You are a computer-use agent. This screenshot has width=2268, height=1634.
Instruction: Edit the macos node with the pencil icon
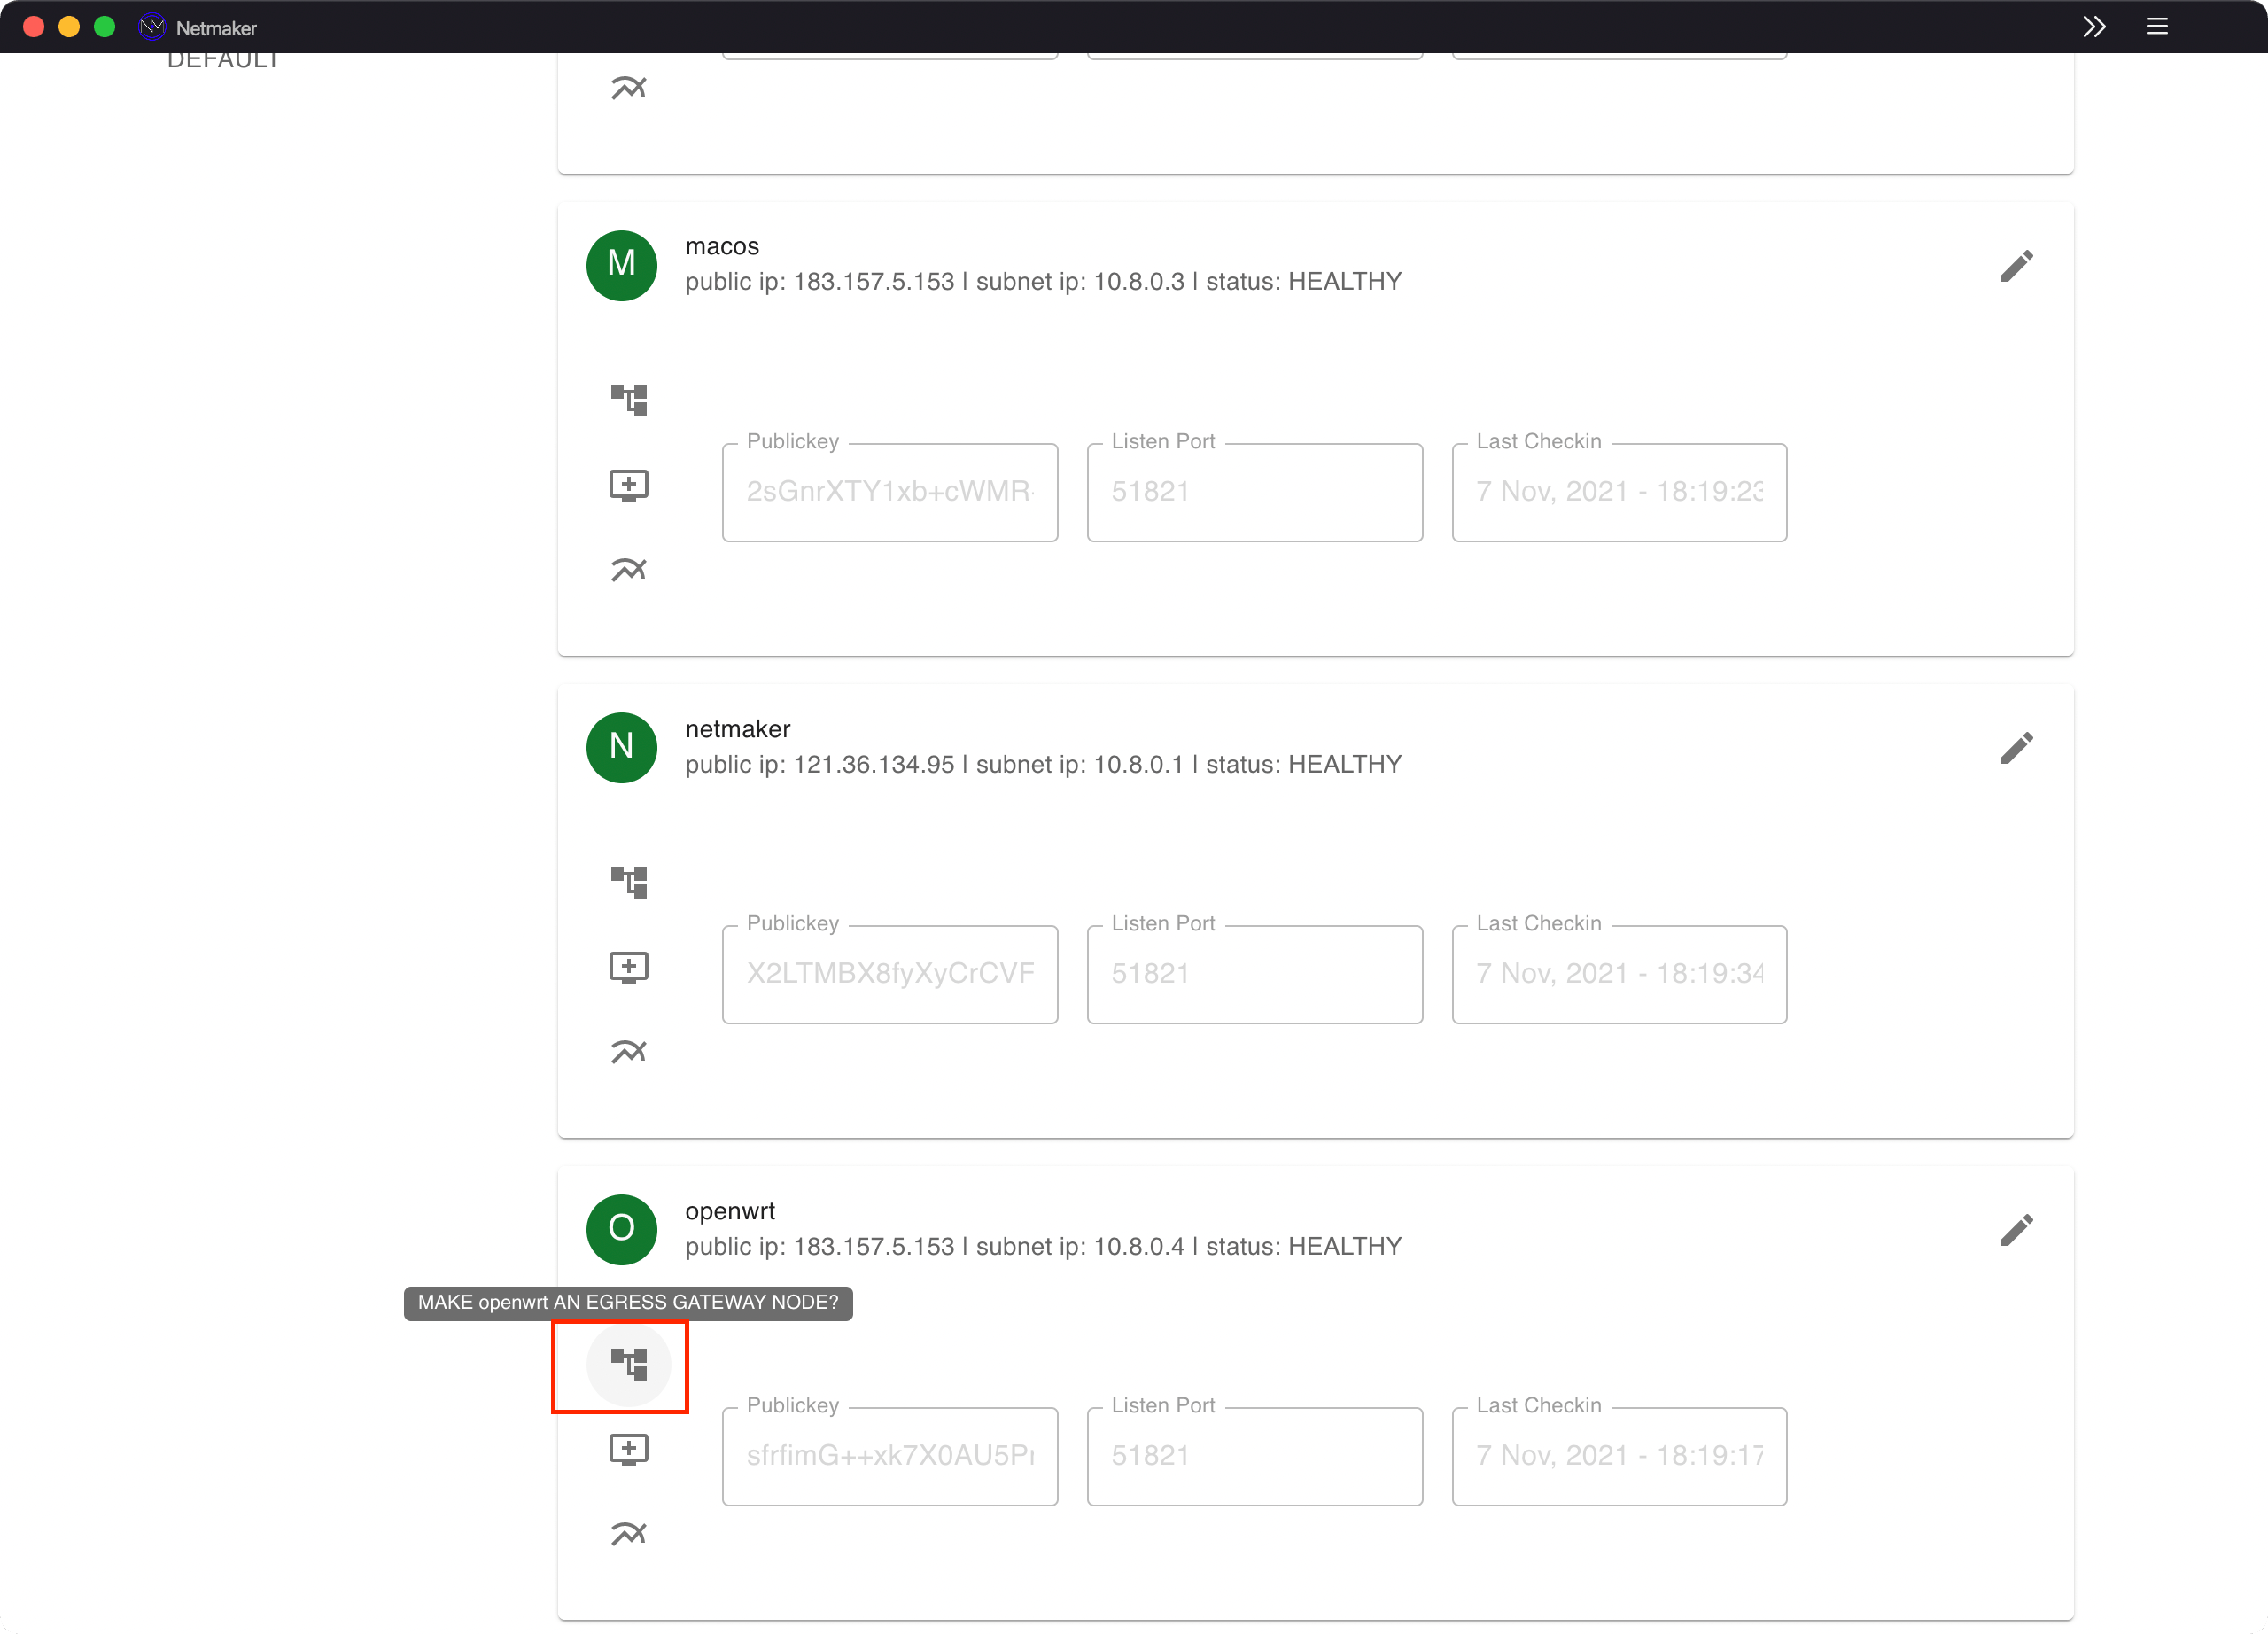coord(2017,265)
